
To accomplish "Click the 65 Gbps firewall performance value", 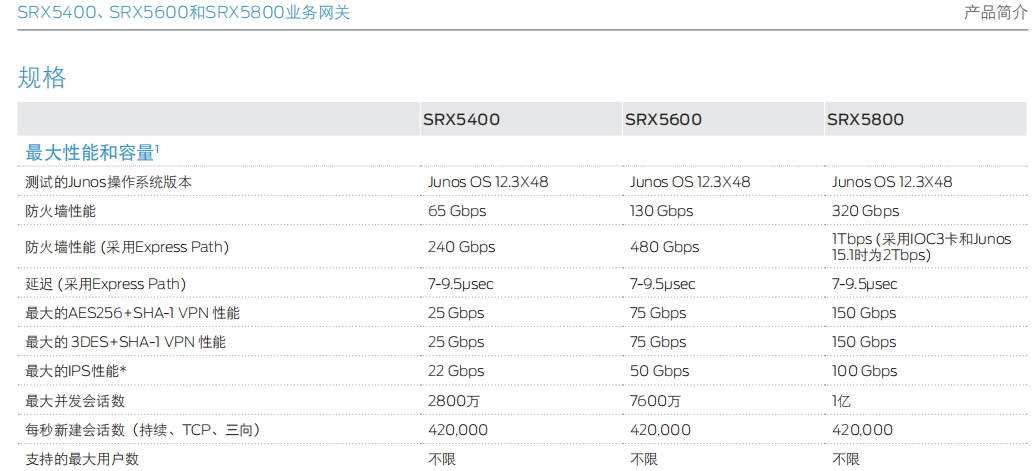I will point(459,212).
